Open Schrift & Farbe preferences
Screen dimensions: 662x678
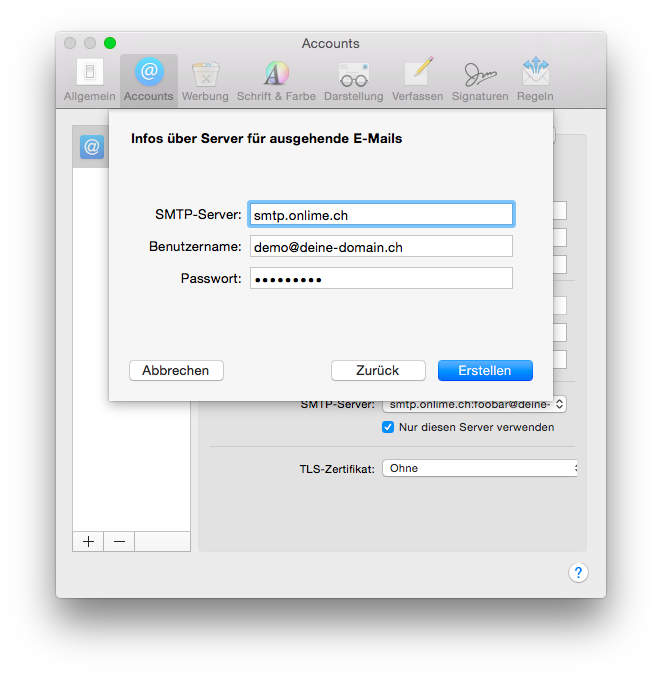276,80
